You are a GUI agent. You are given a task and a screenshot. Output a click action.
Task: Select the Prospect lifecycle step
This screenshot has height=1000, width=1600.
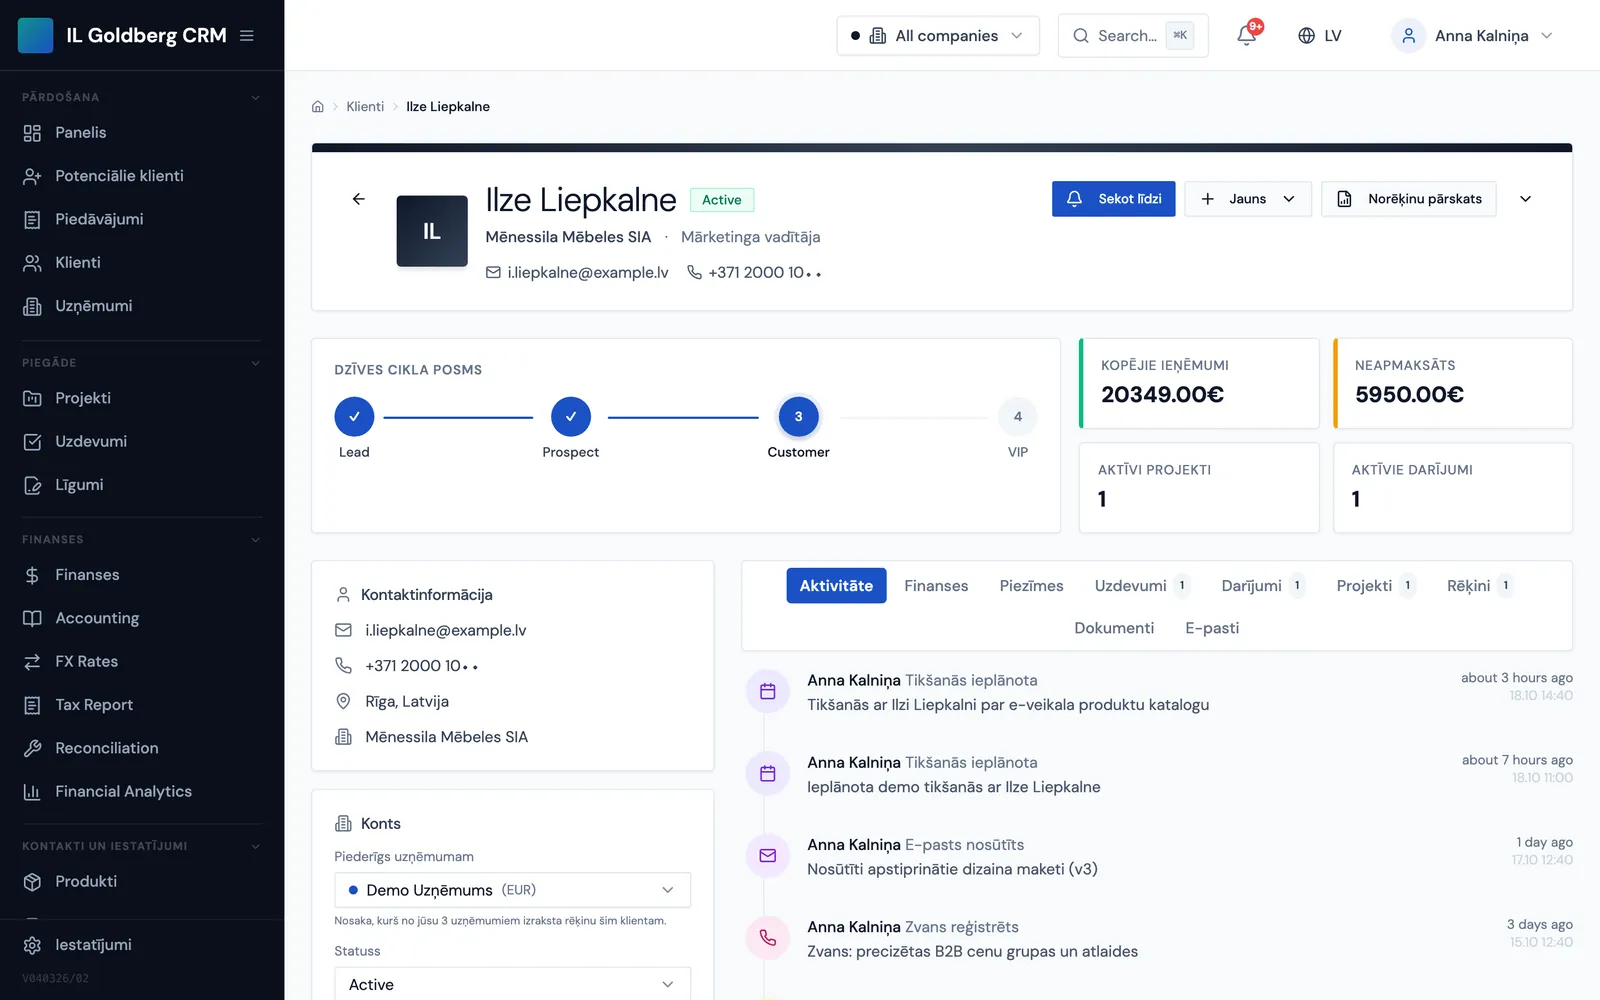pos(571,417)
